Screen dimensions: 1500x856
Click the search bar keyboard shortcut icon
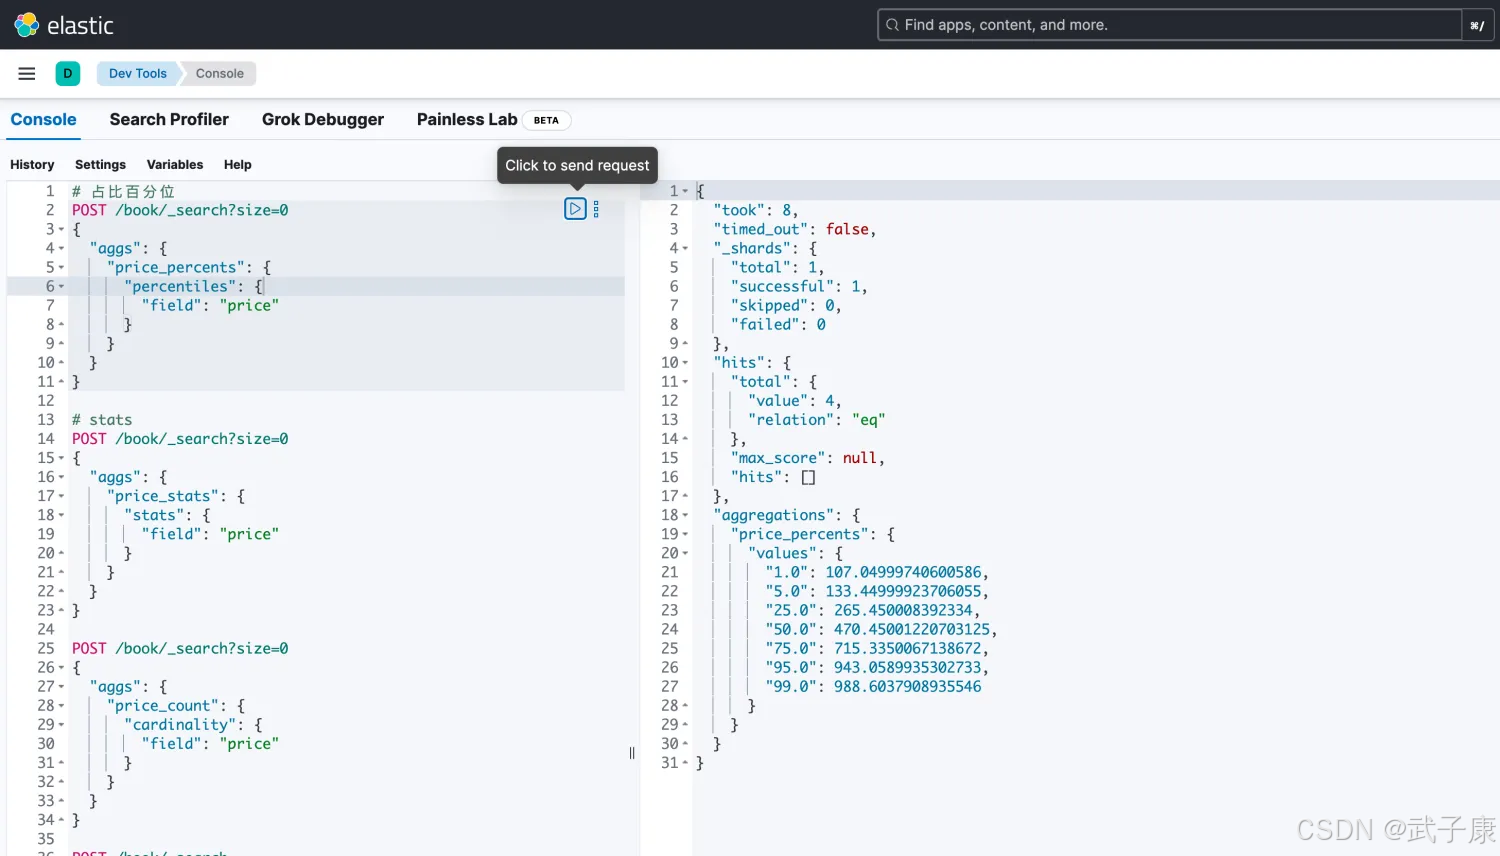pyautogui.click(x=1477, y=25)
